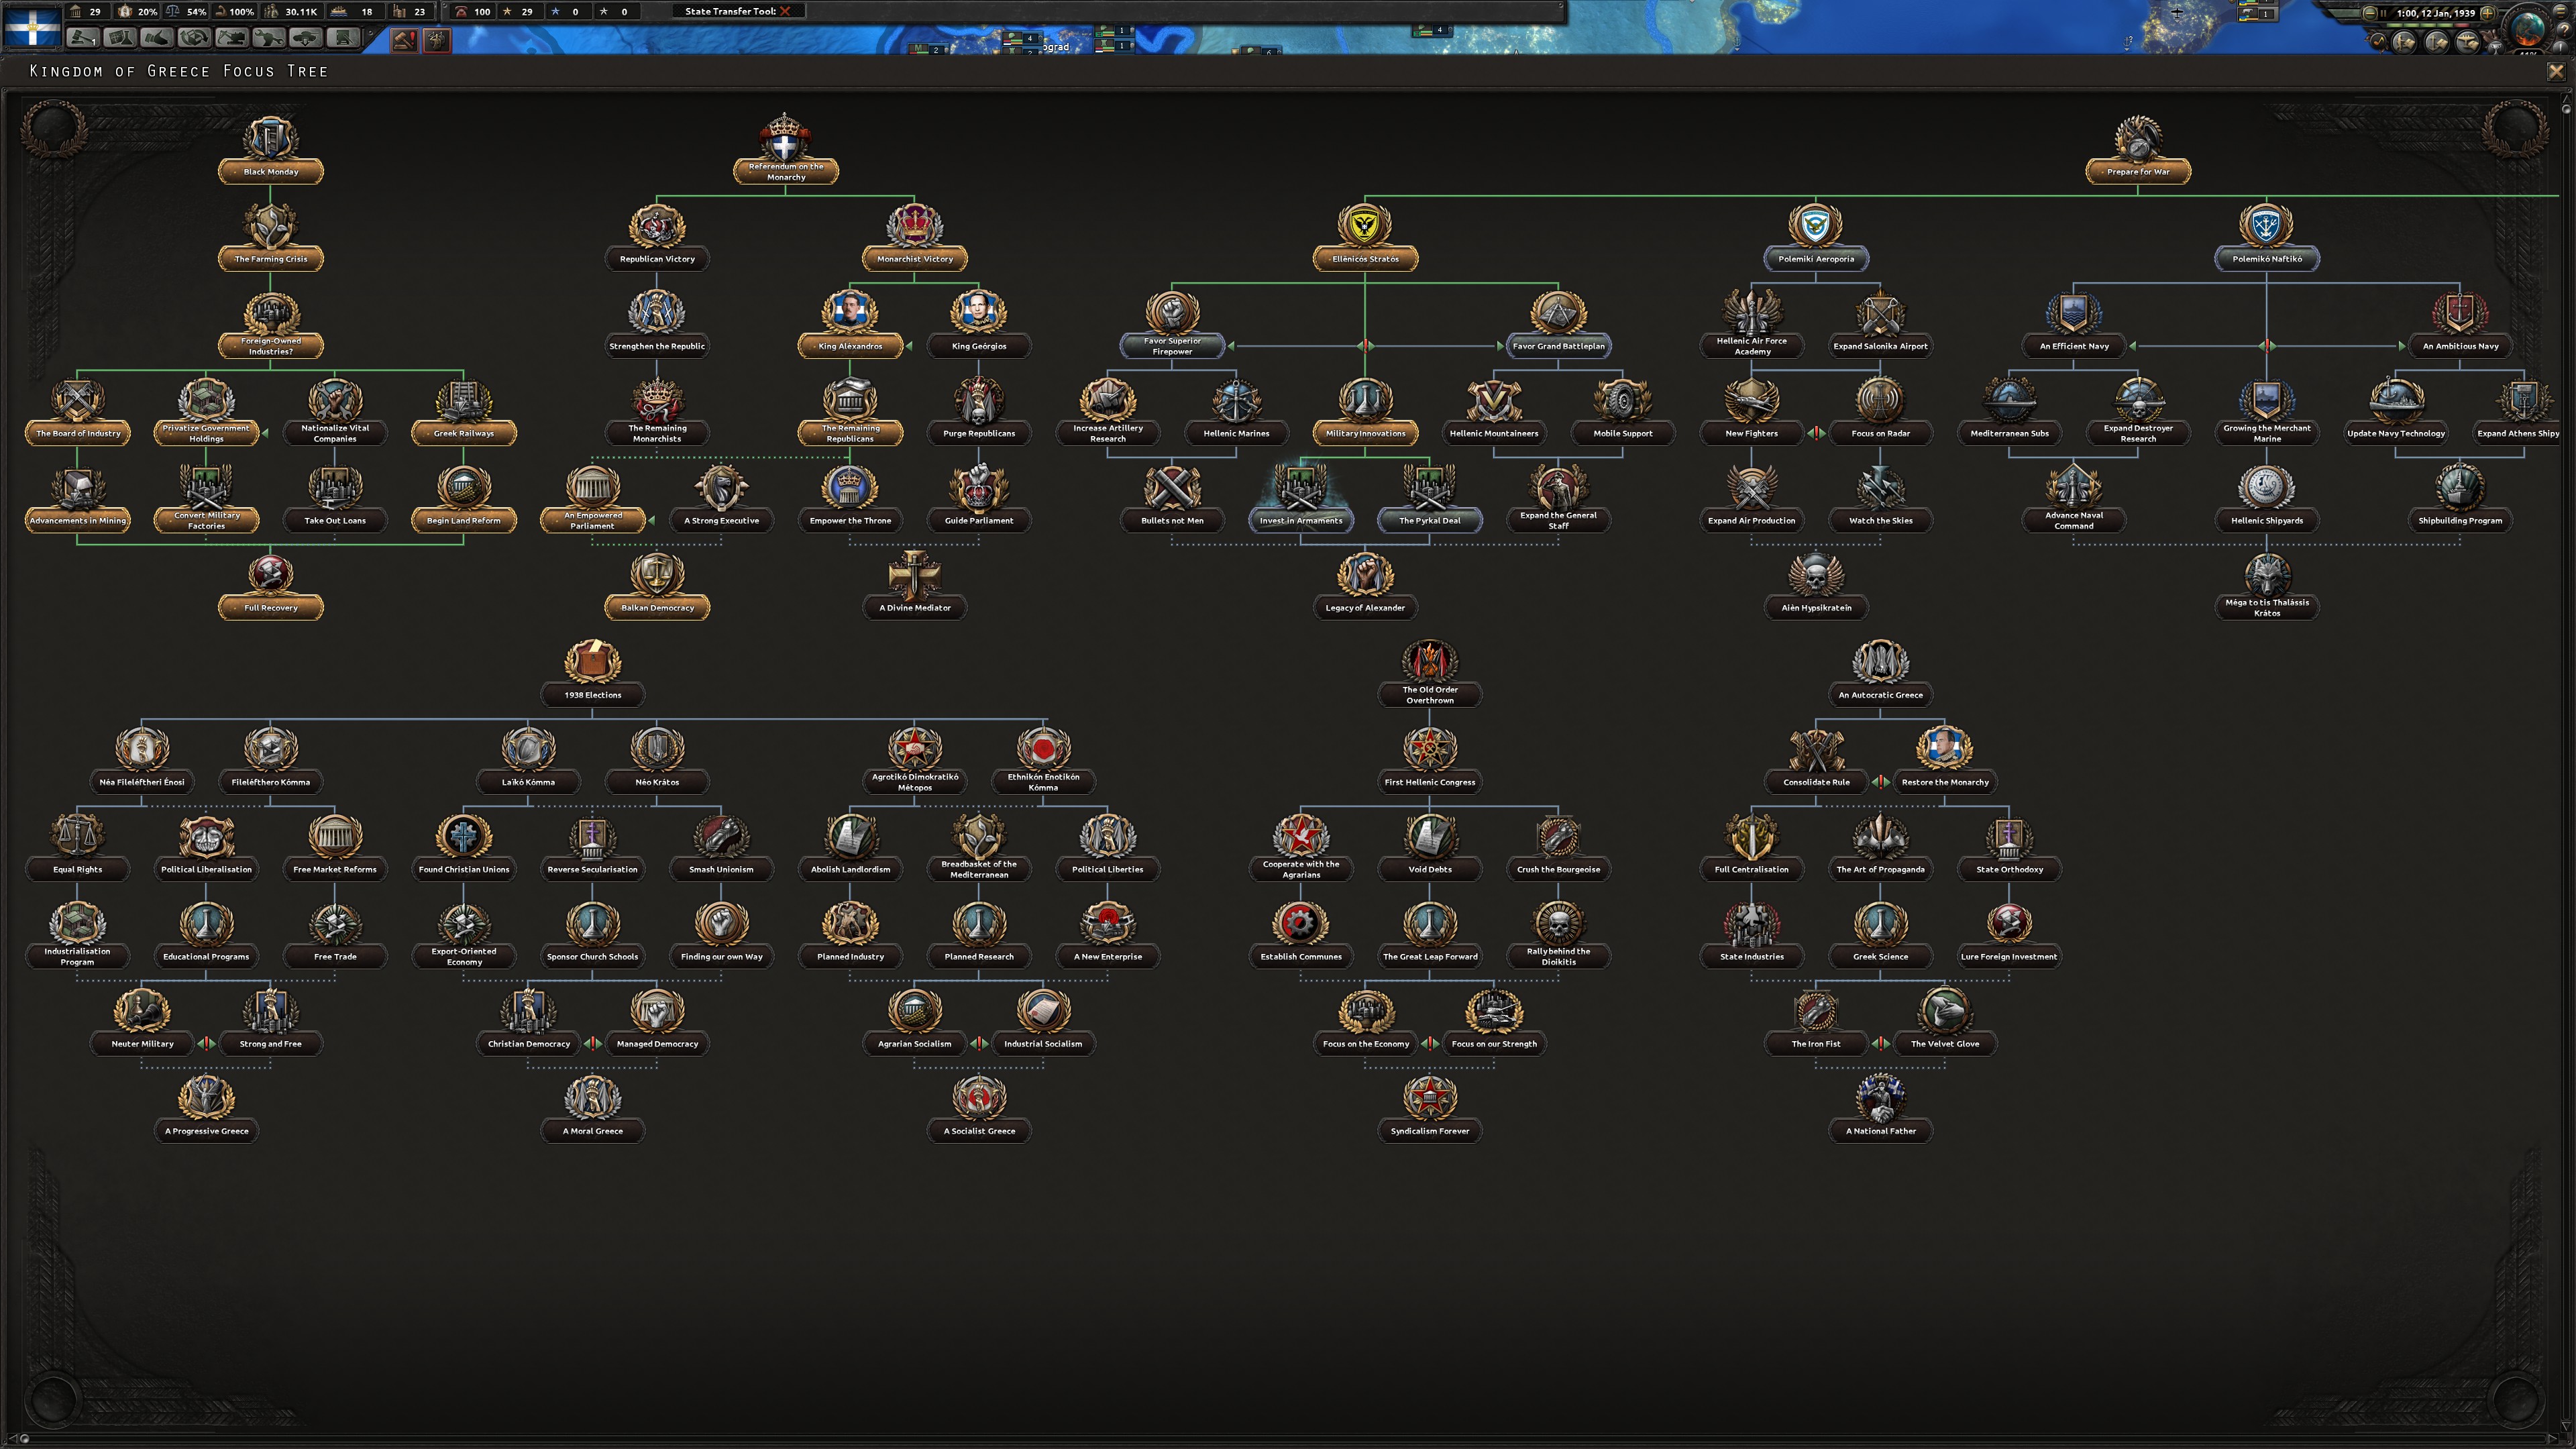Open the main menu hamburger button
The width and height of the screenshot is (2576, 1449).
[x=2559, y=11]
